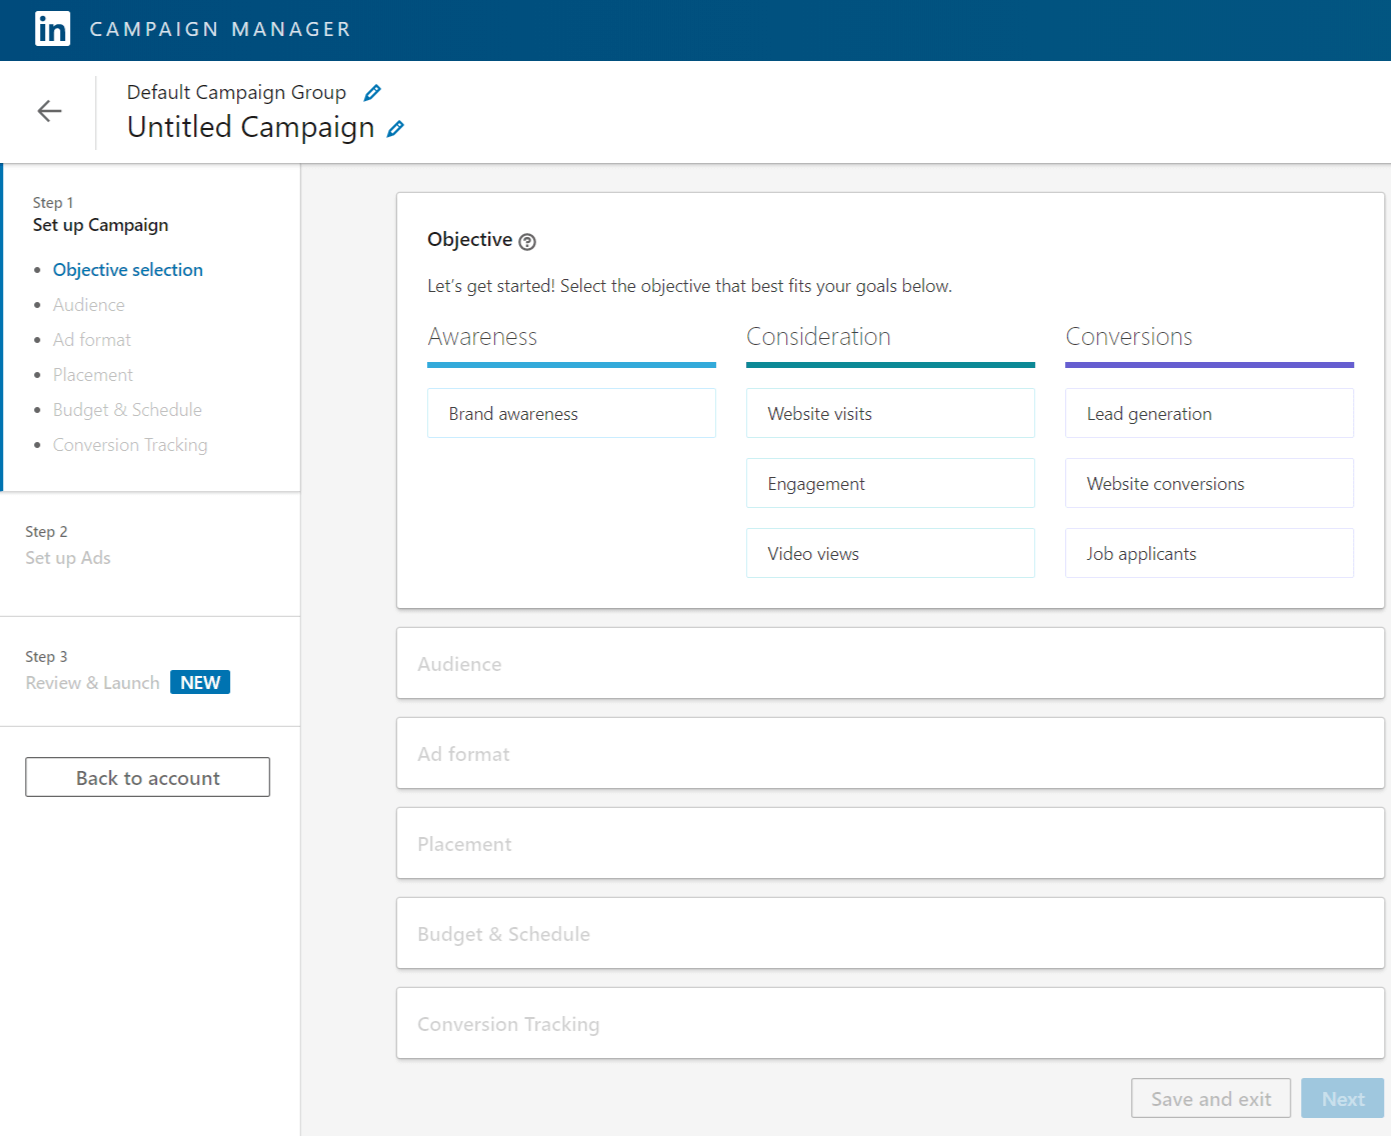Click the Next button
The image size is (1391, 1136).
tap(1342, 1098)
